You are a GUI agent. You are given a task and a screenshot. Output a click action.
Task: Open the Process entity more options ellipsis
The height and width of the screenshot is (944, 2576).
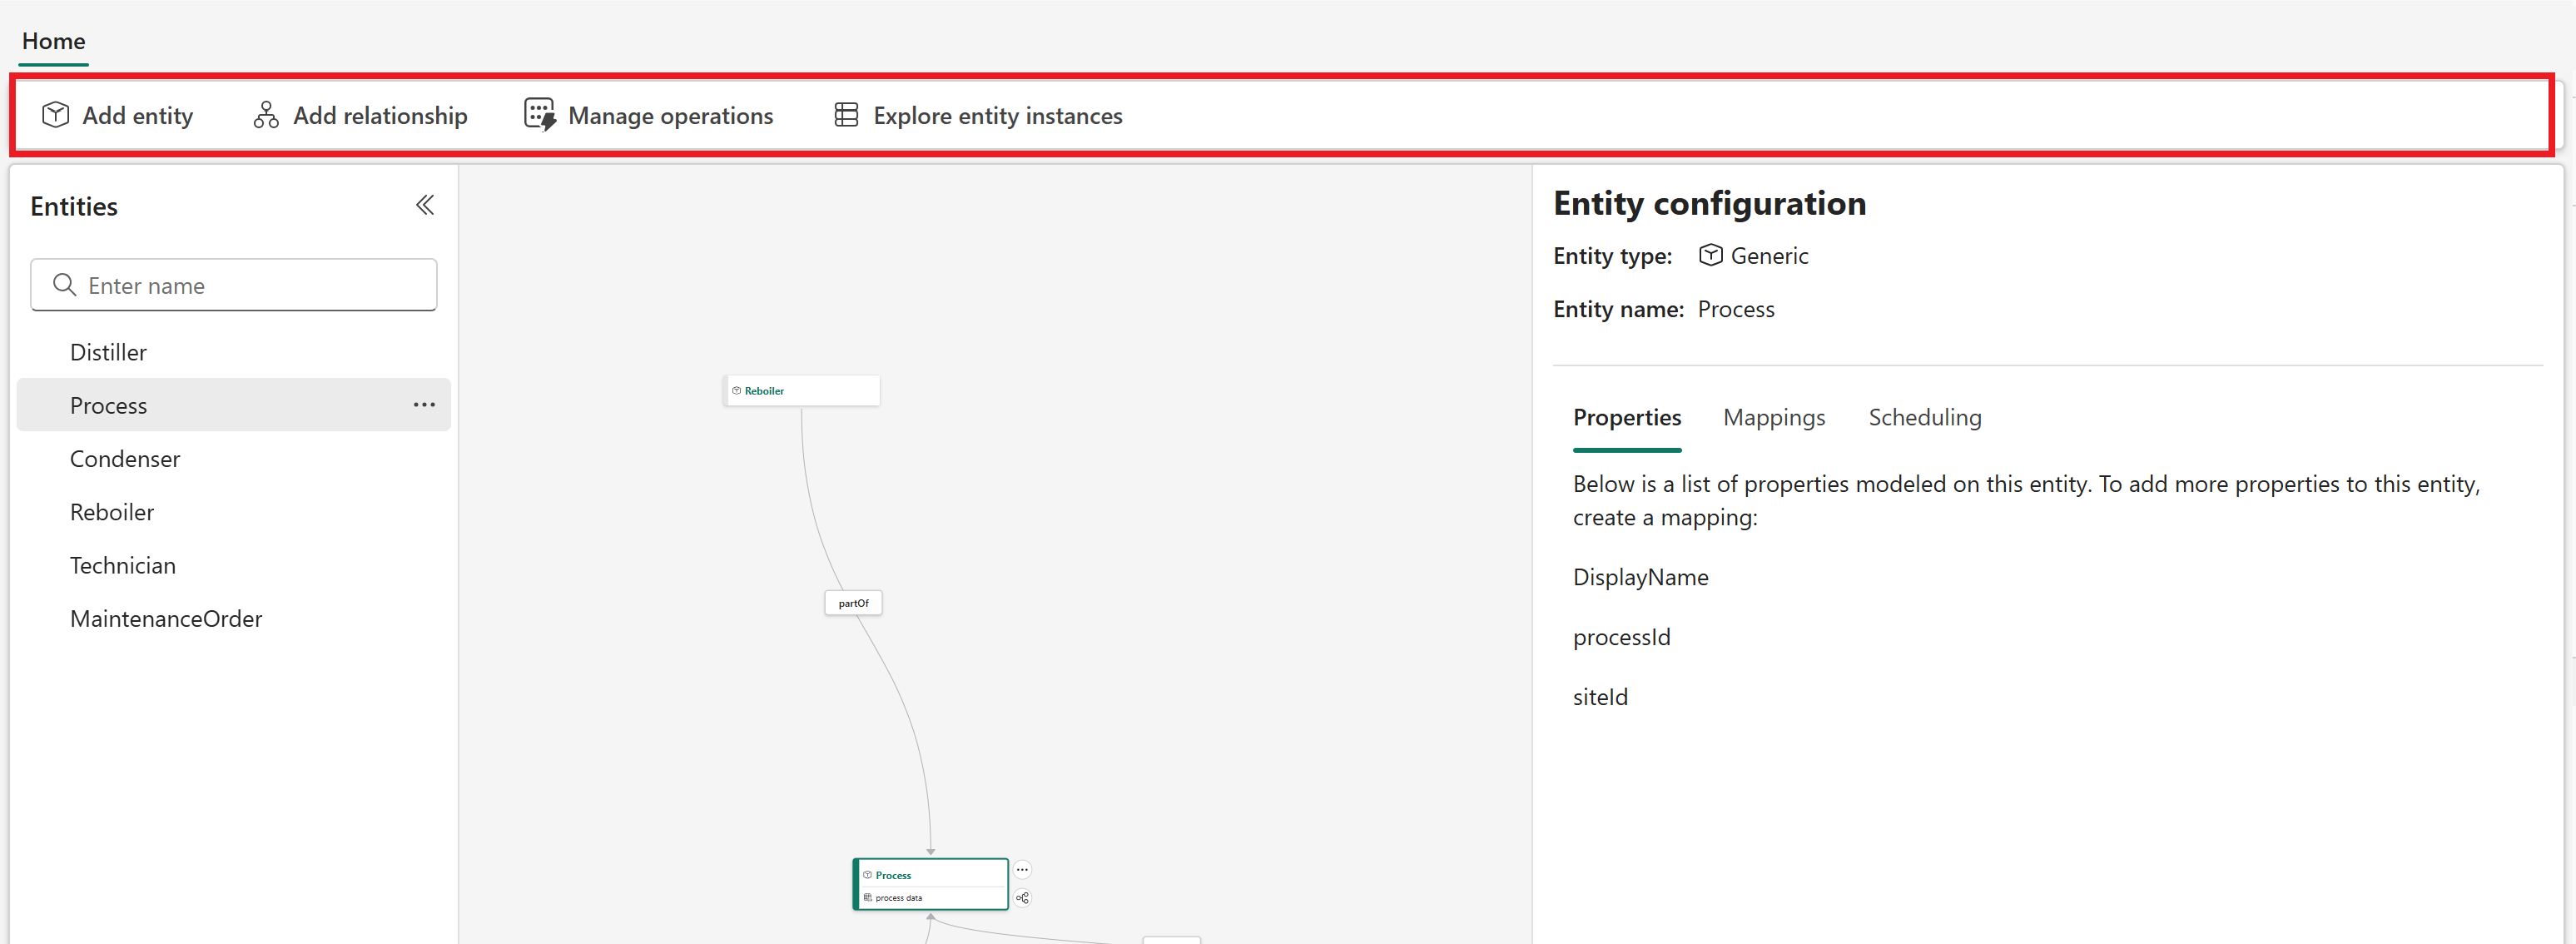424,405
